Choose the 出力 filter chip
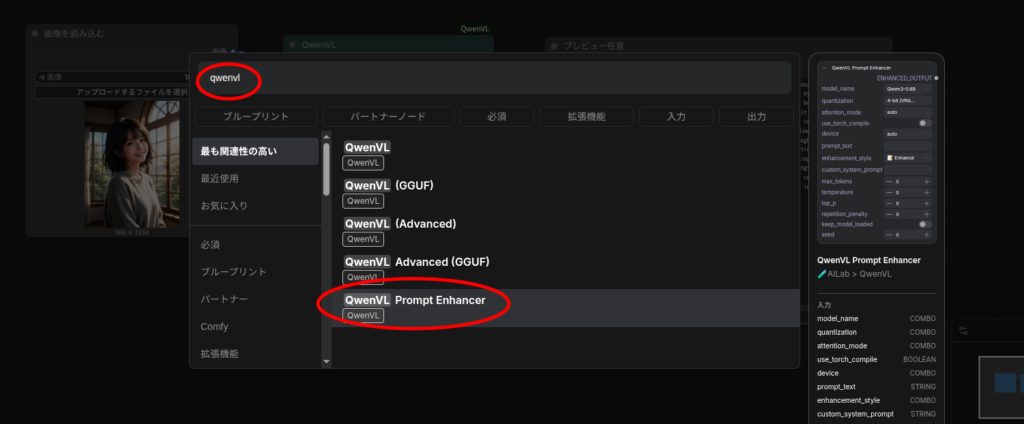This screenshot has height=424, width=1024. click(756, 117)
